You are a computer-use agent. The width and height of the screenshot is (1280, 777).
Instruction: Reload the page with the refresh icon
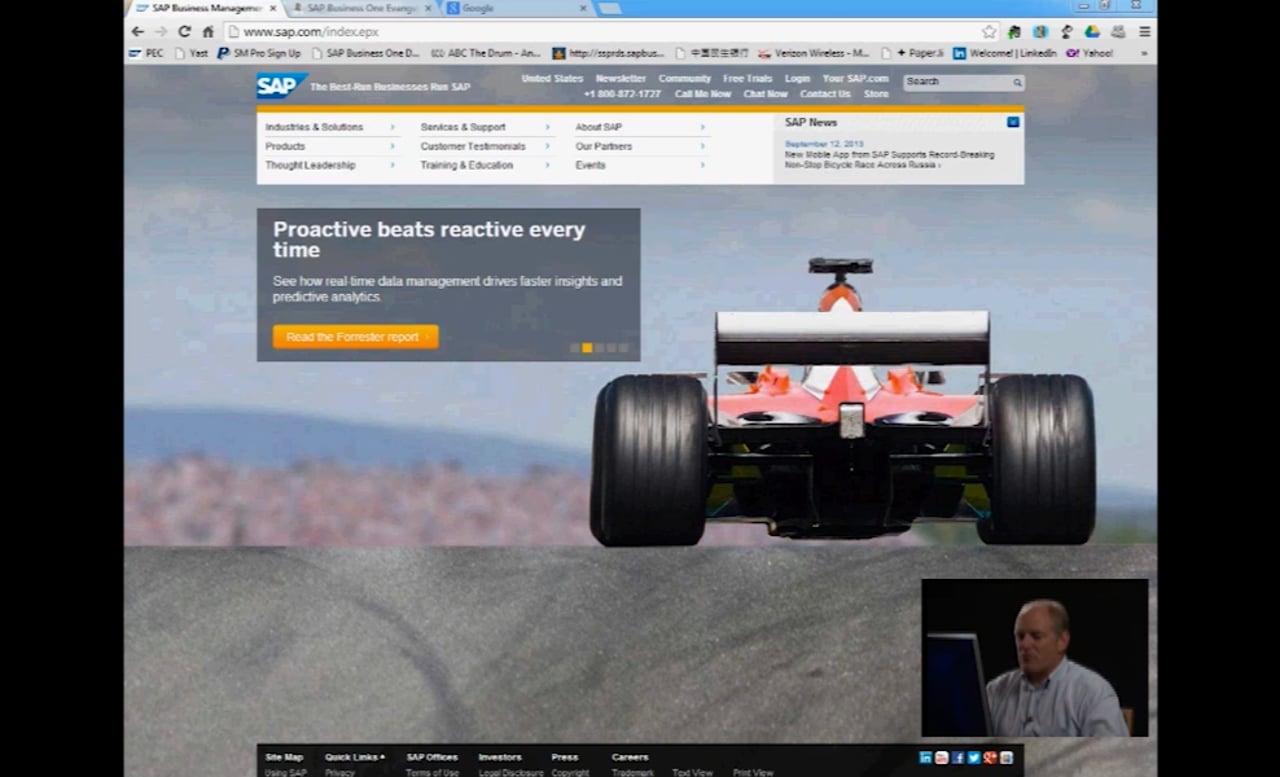(184, 31)
